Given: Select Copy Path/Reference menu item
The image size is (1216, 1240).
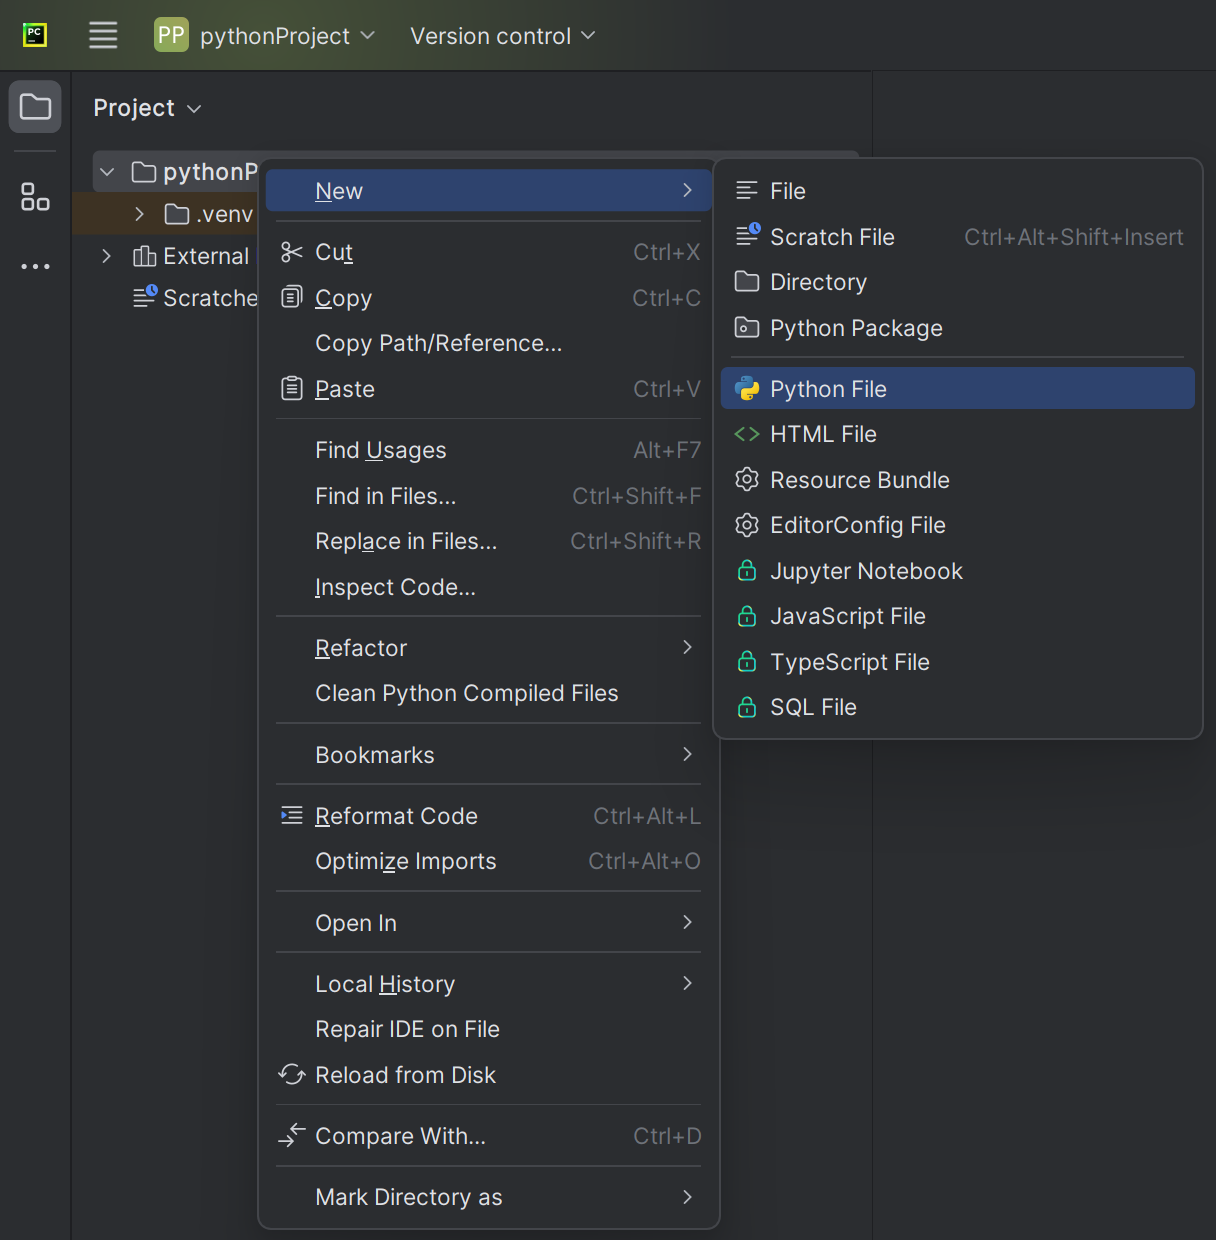Looking at the screenshot, I should coord(438,343).
